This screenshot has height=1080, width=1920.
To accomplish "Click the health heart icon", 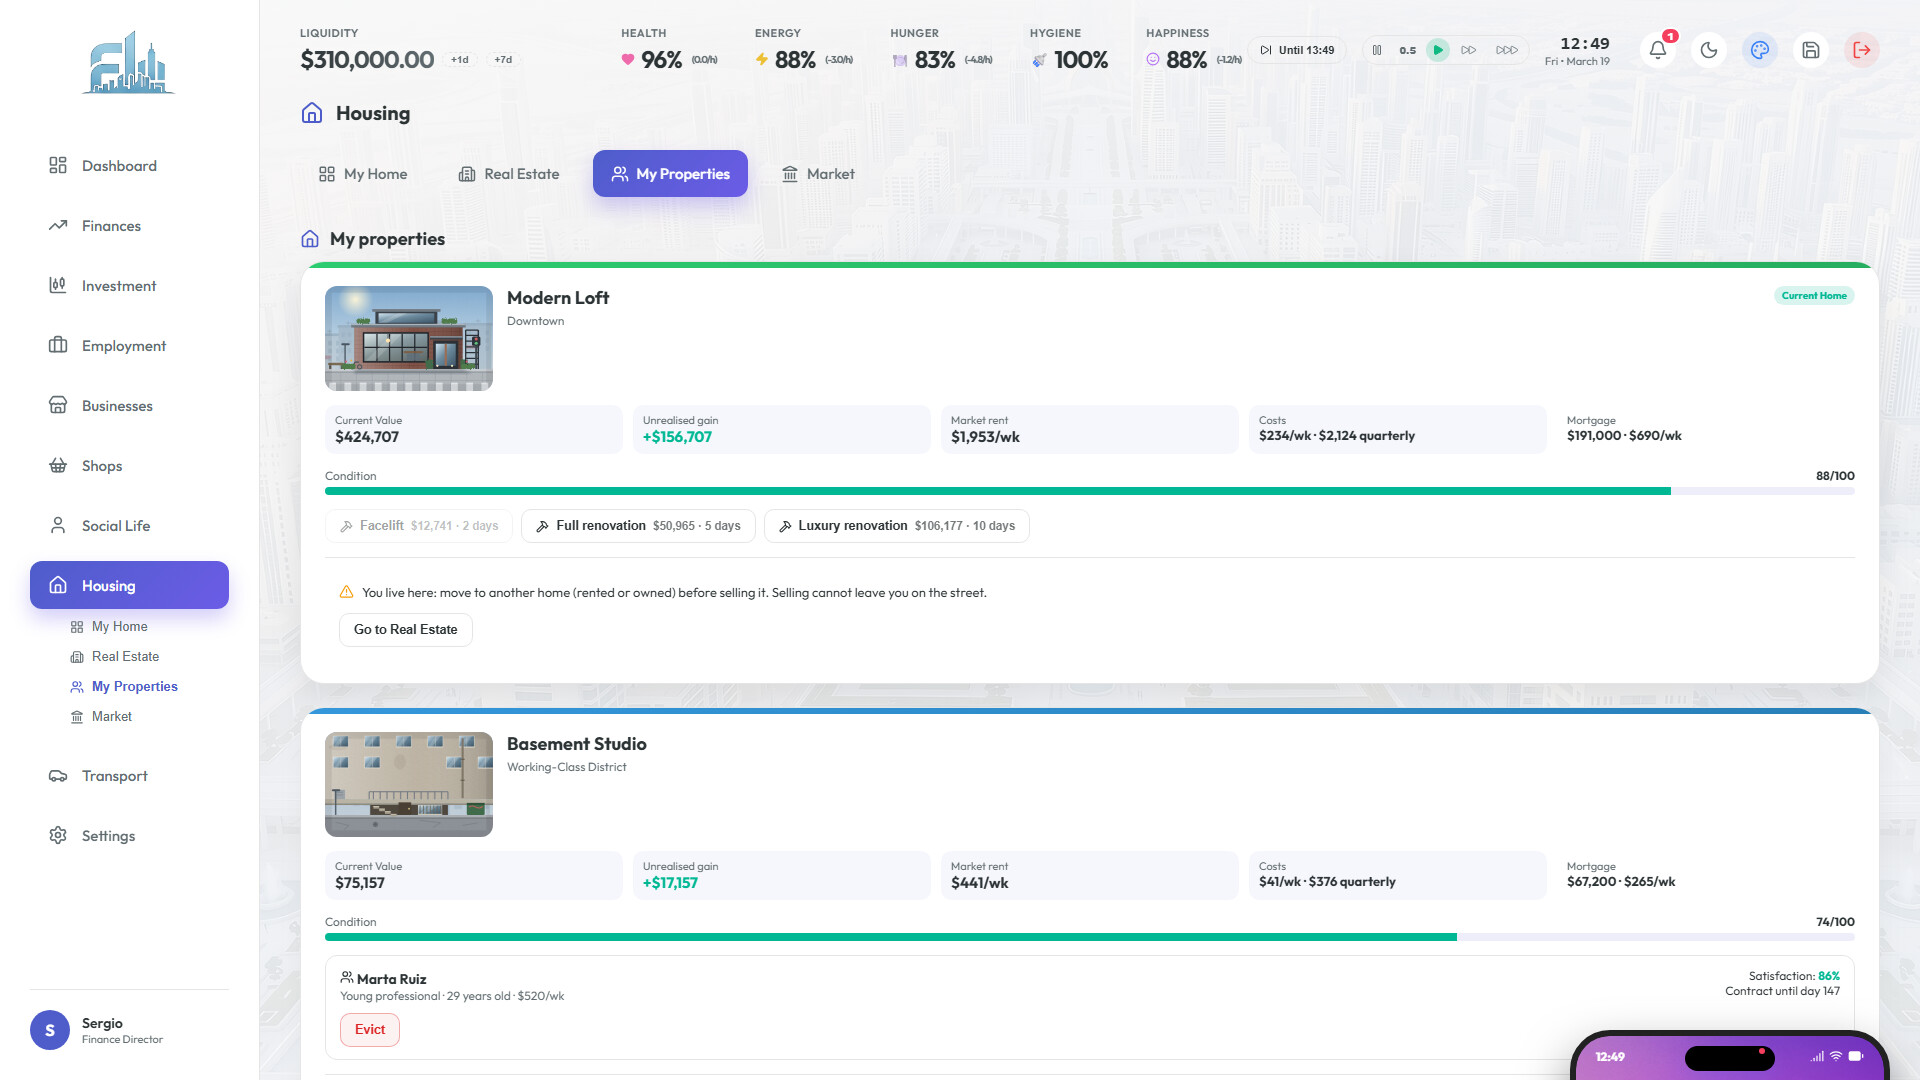I will 628,60.
